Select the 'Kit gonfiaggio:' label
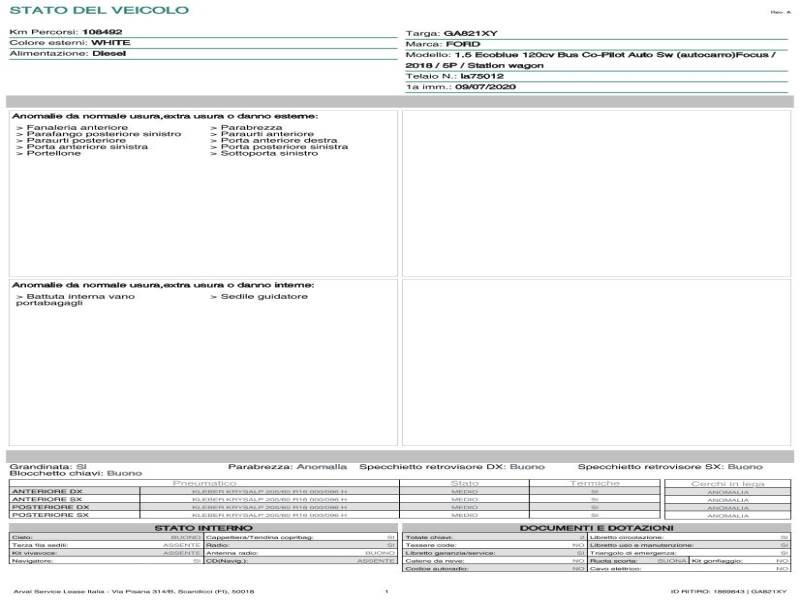This screenshot has height=600, width=800. 716,561
